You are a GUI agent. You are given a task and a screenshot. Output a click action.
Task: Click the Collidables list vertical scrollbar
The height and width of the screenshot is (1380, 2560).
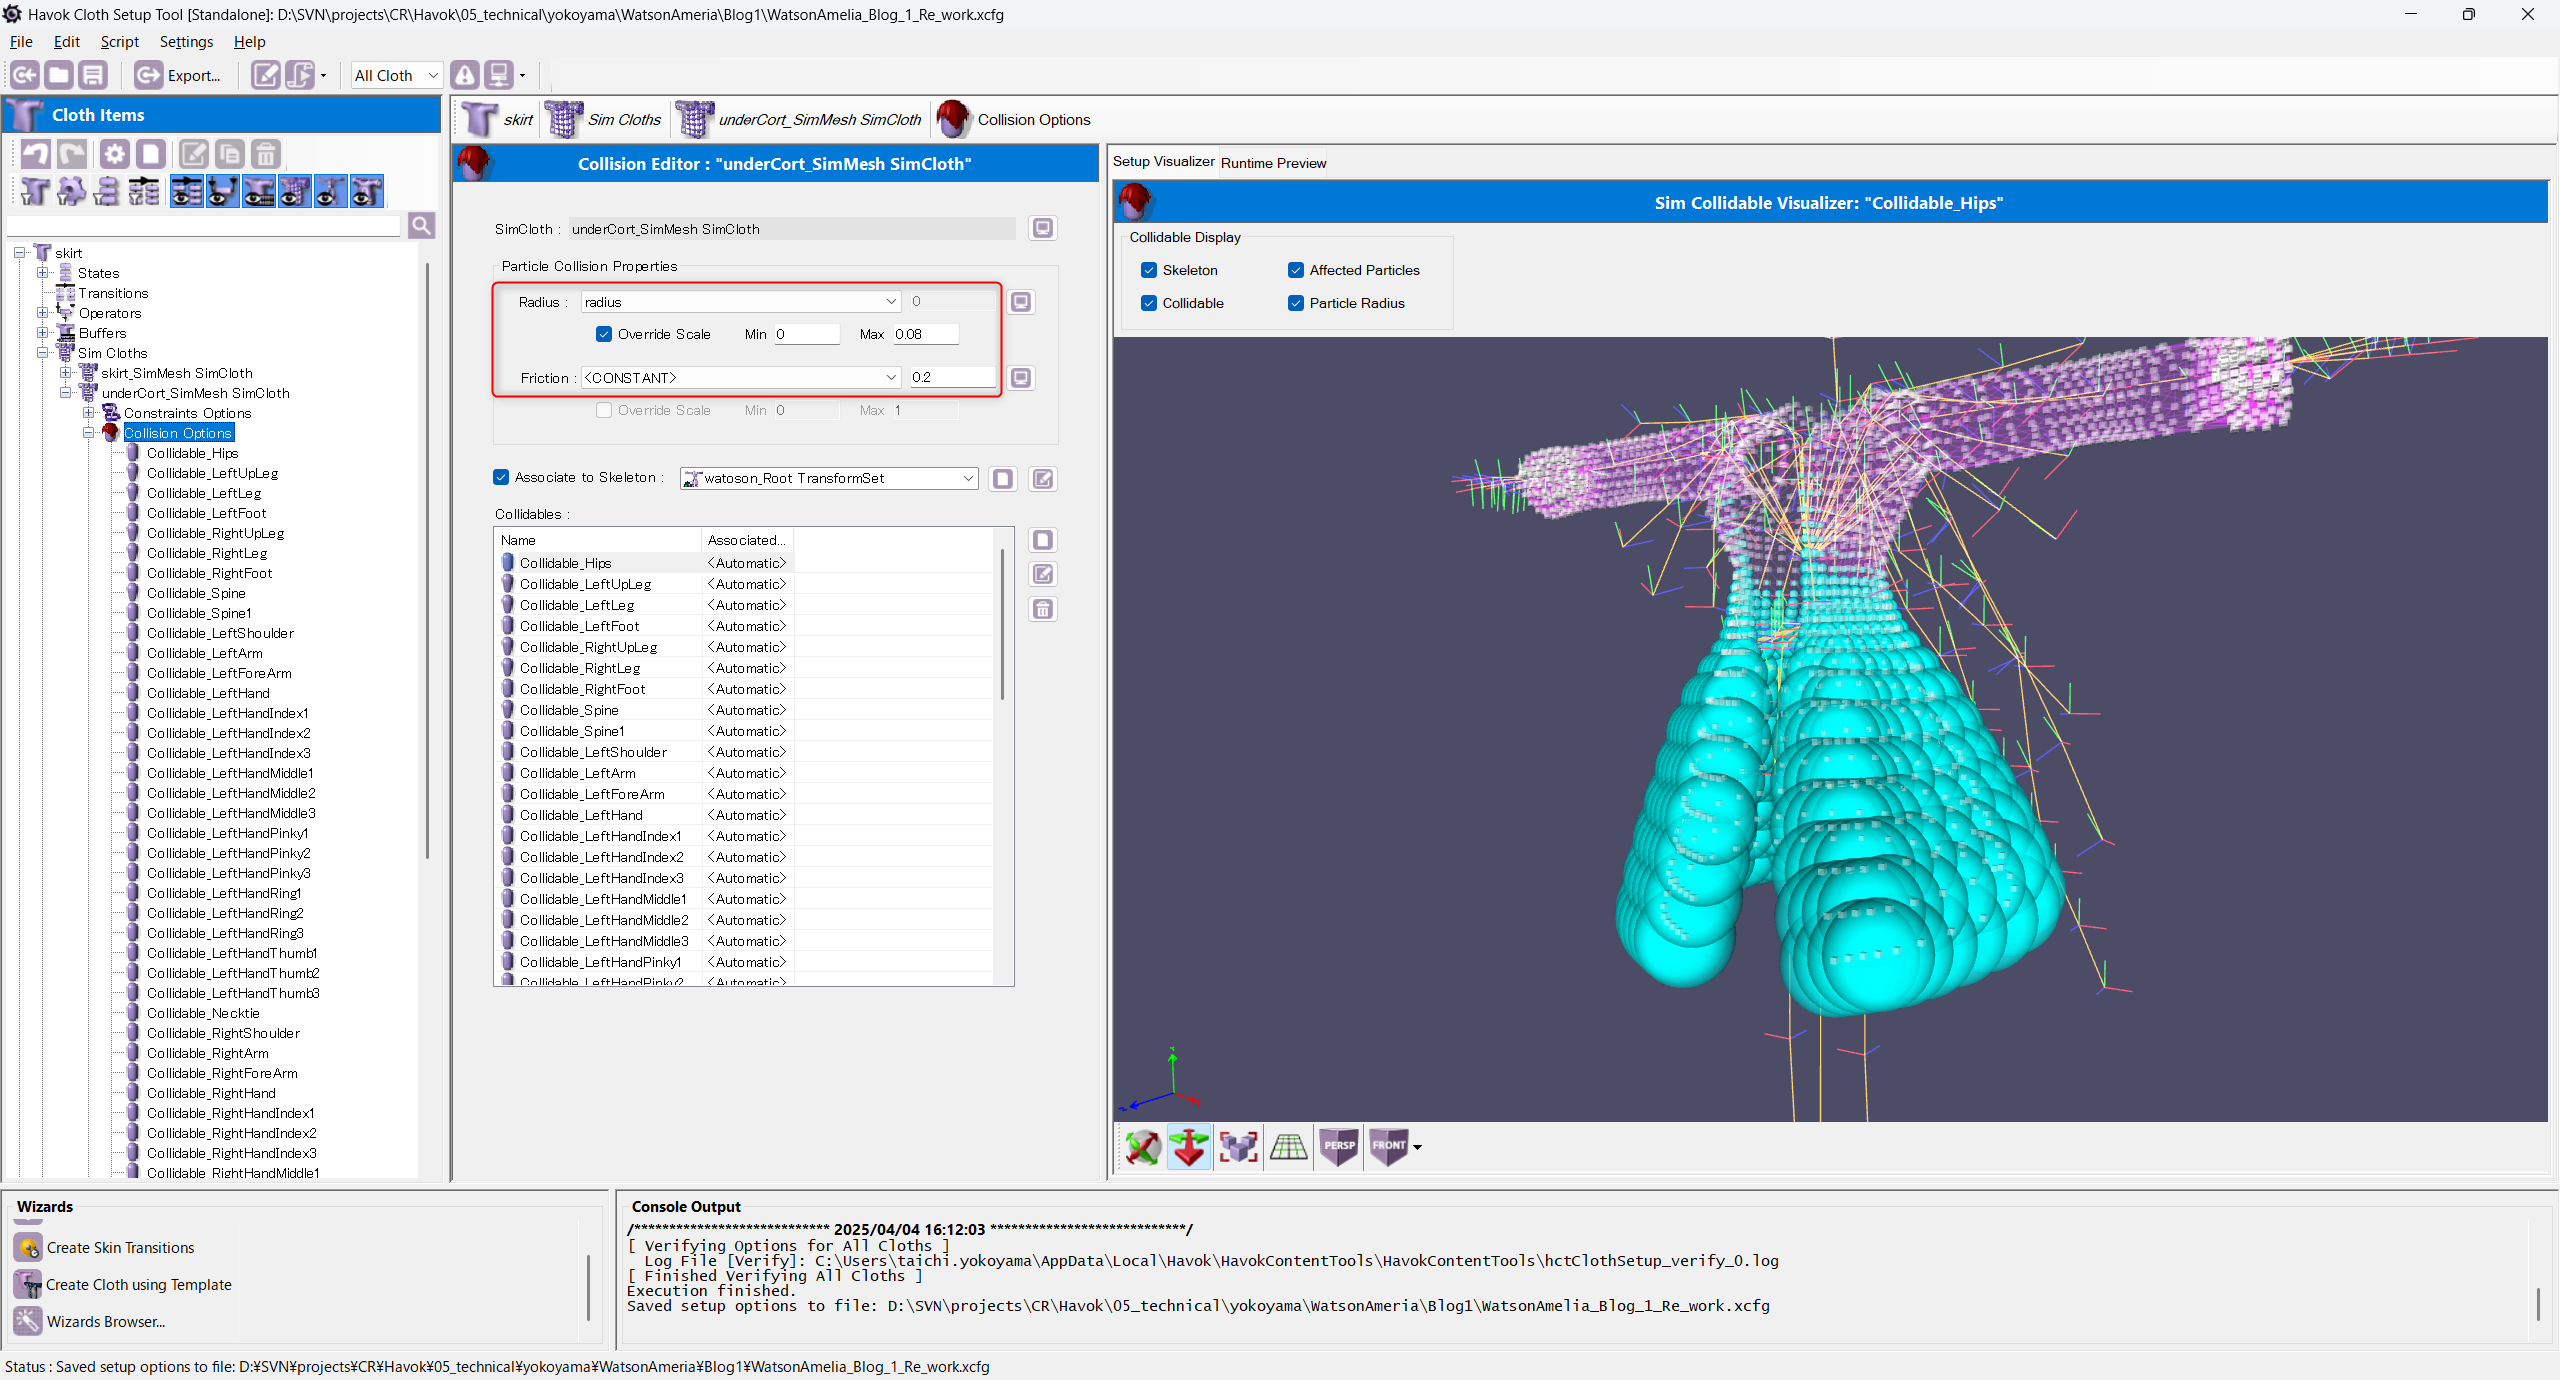[1002, 625]
